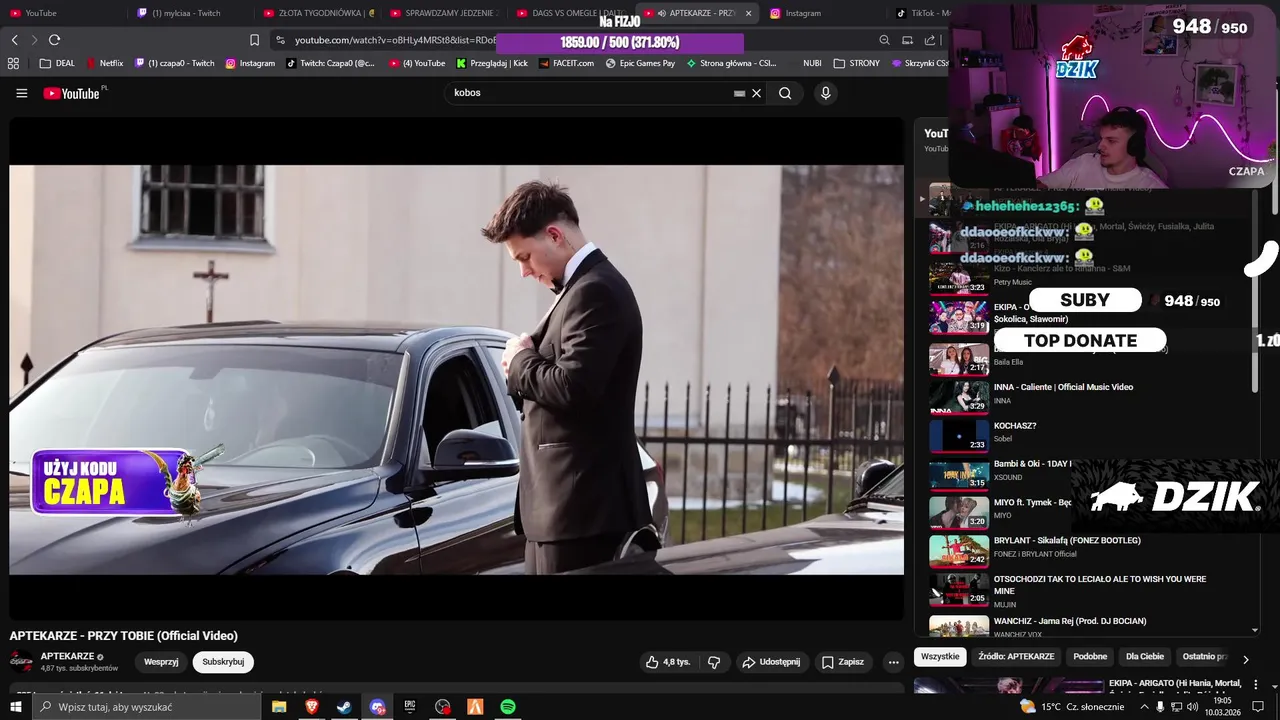Screen dimensions: 1280x720
Task: Play INNA - Caliente from playlist
Action: 1090,397
